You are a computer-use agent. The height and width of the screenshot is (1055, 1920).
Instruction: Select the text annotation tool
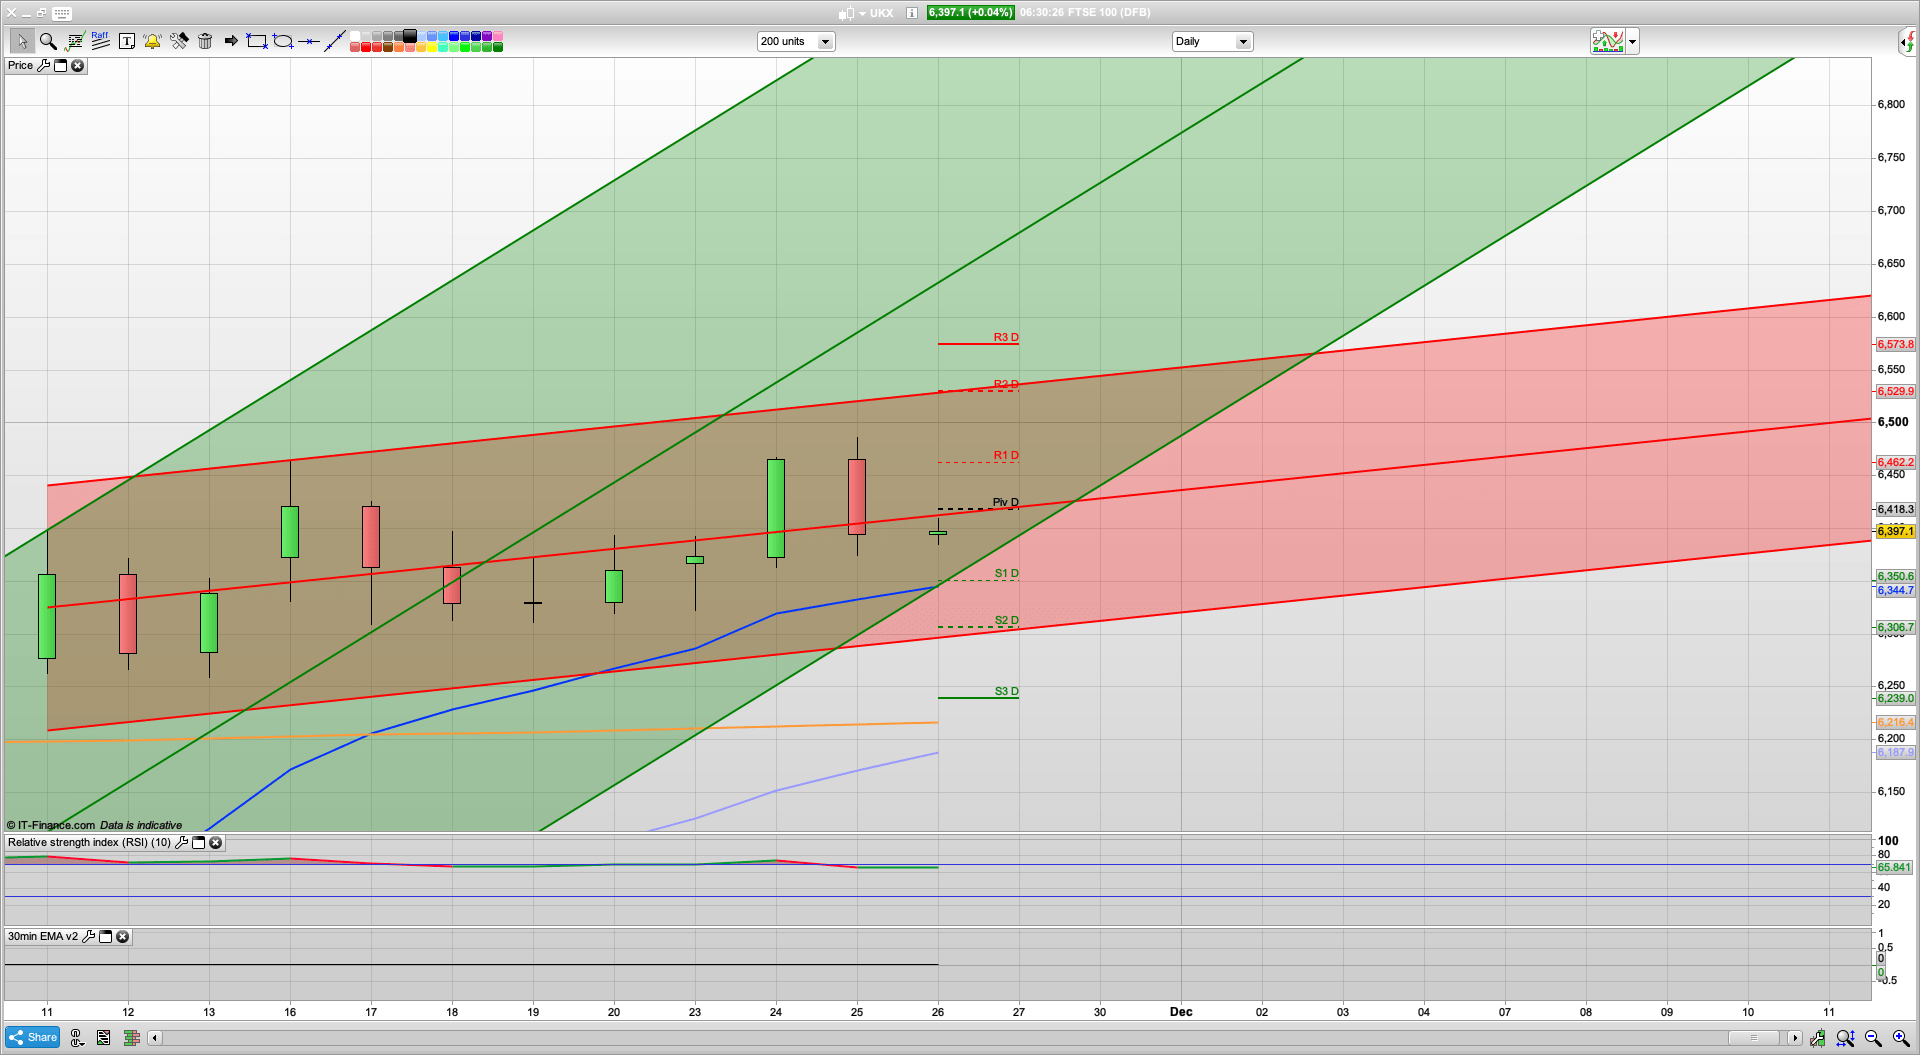[x=127, y=41]
